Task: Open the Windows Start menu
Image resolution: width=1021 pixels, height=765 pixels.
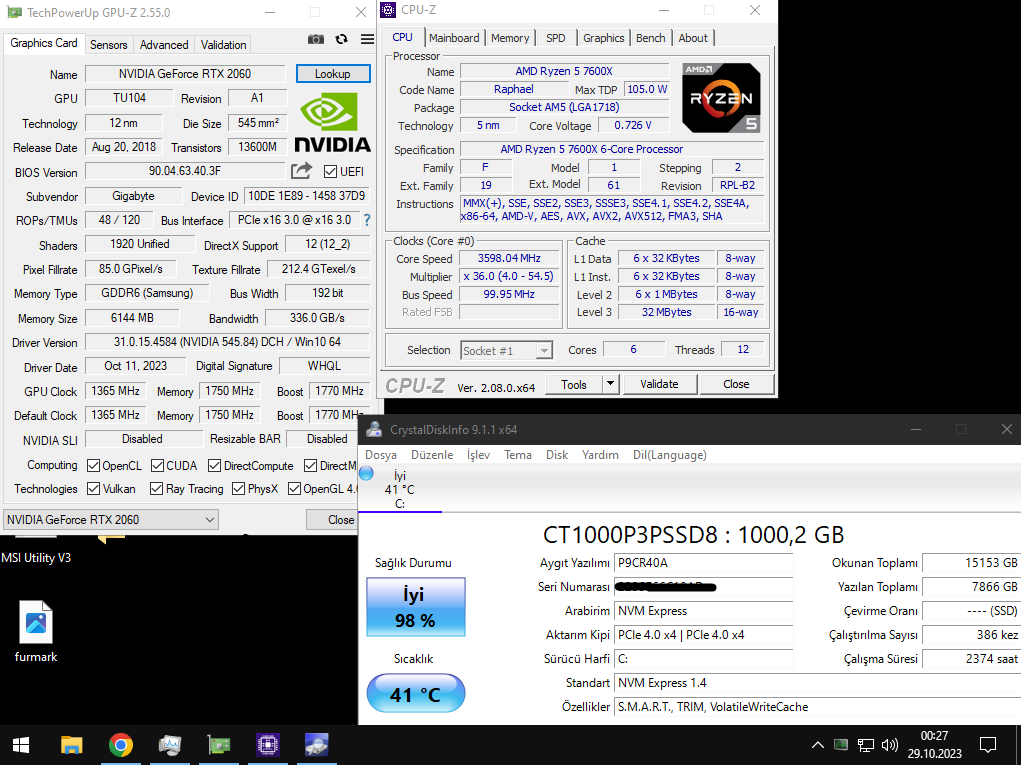Action: (x=21, y=745)
